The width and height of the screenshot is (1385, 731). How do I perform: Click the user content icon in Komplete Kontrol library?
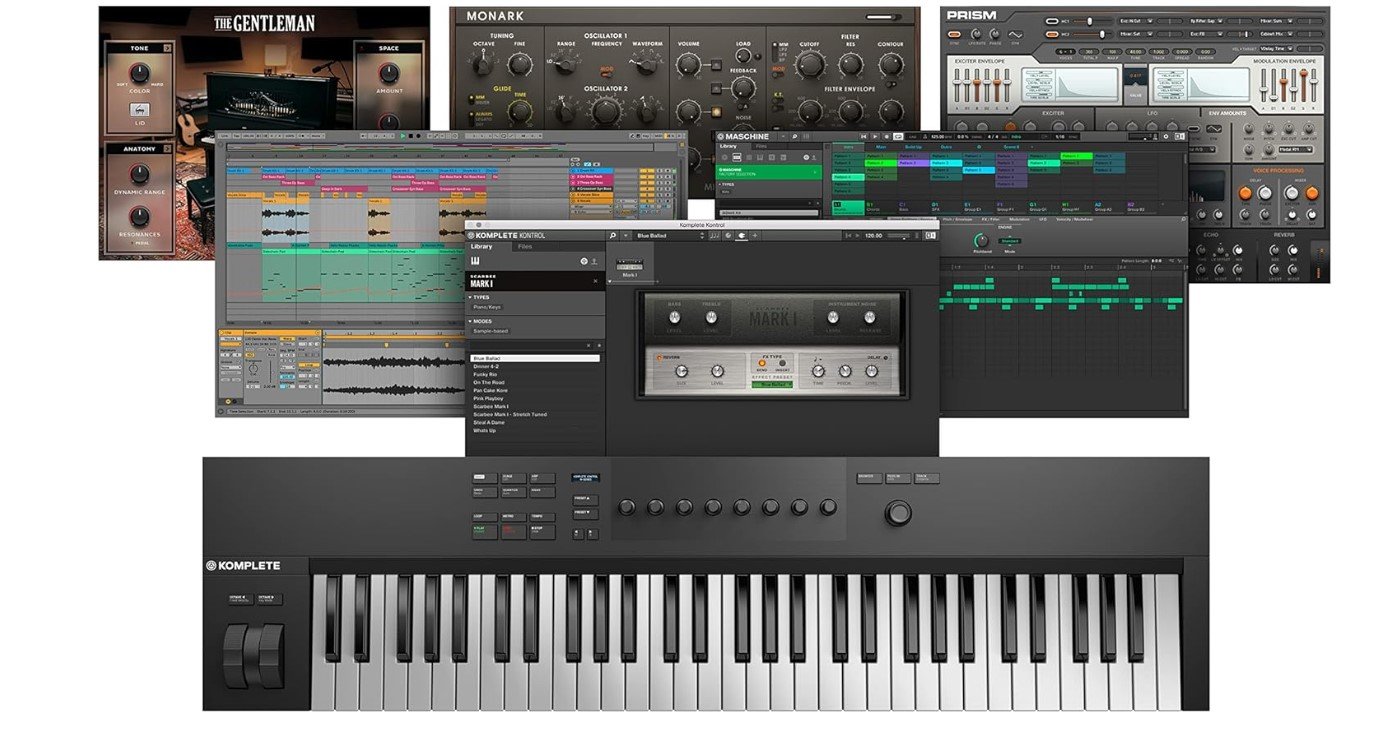point(594,261)
